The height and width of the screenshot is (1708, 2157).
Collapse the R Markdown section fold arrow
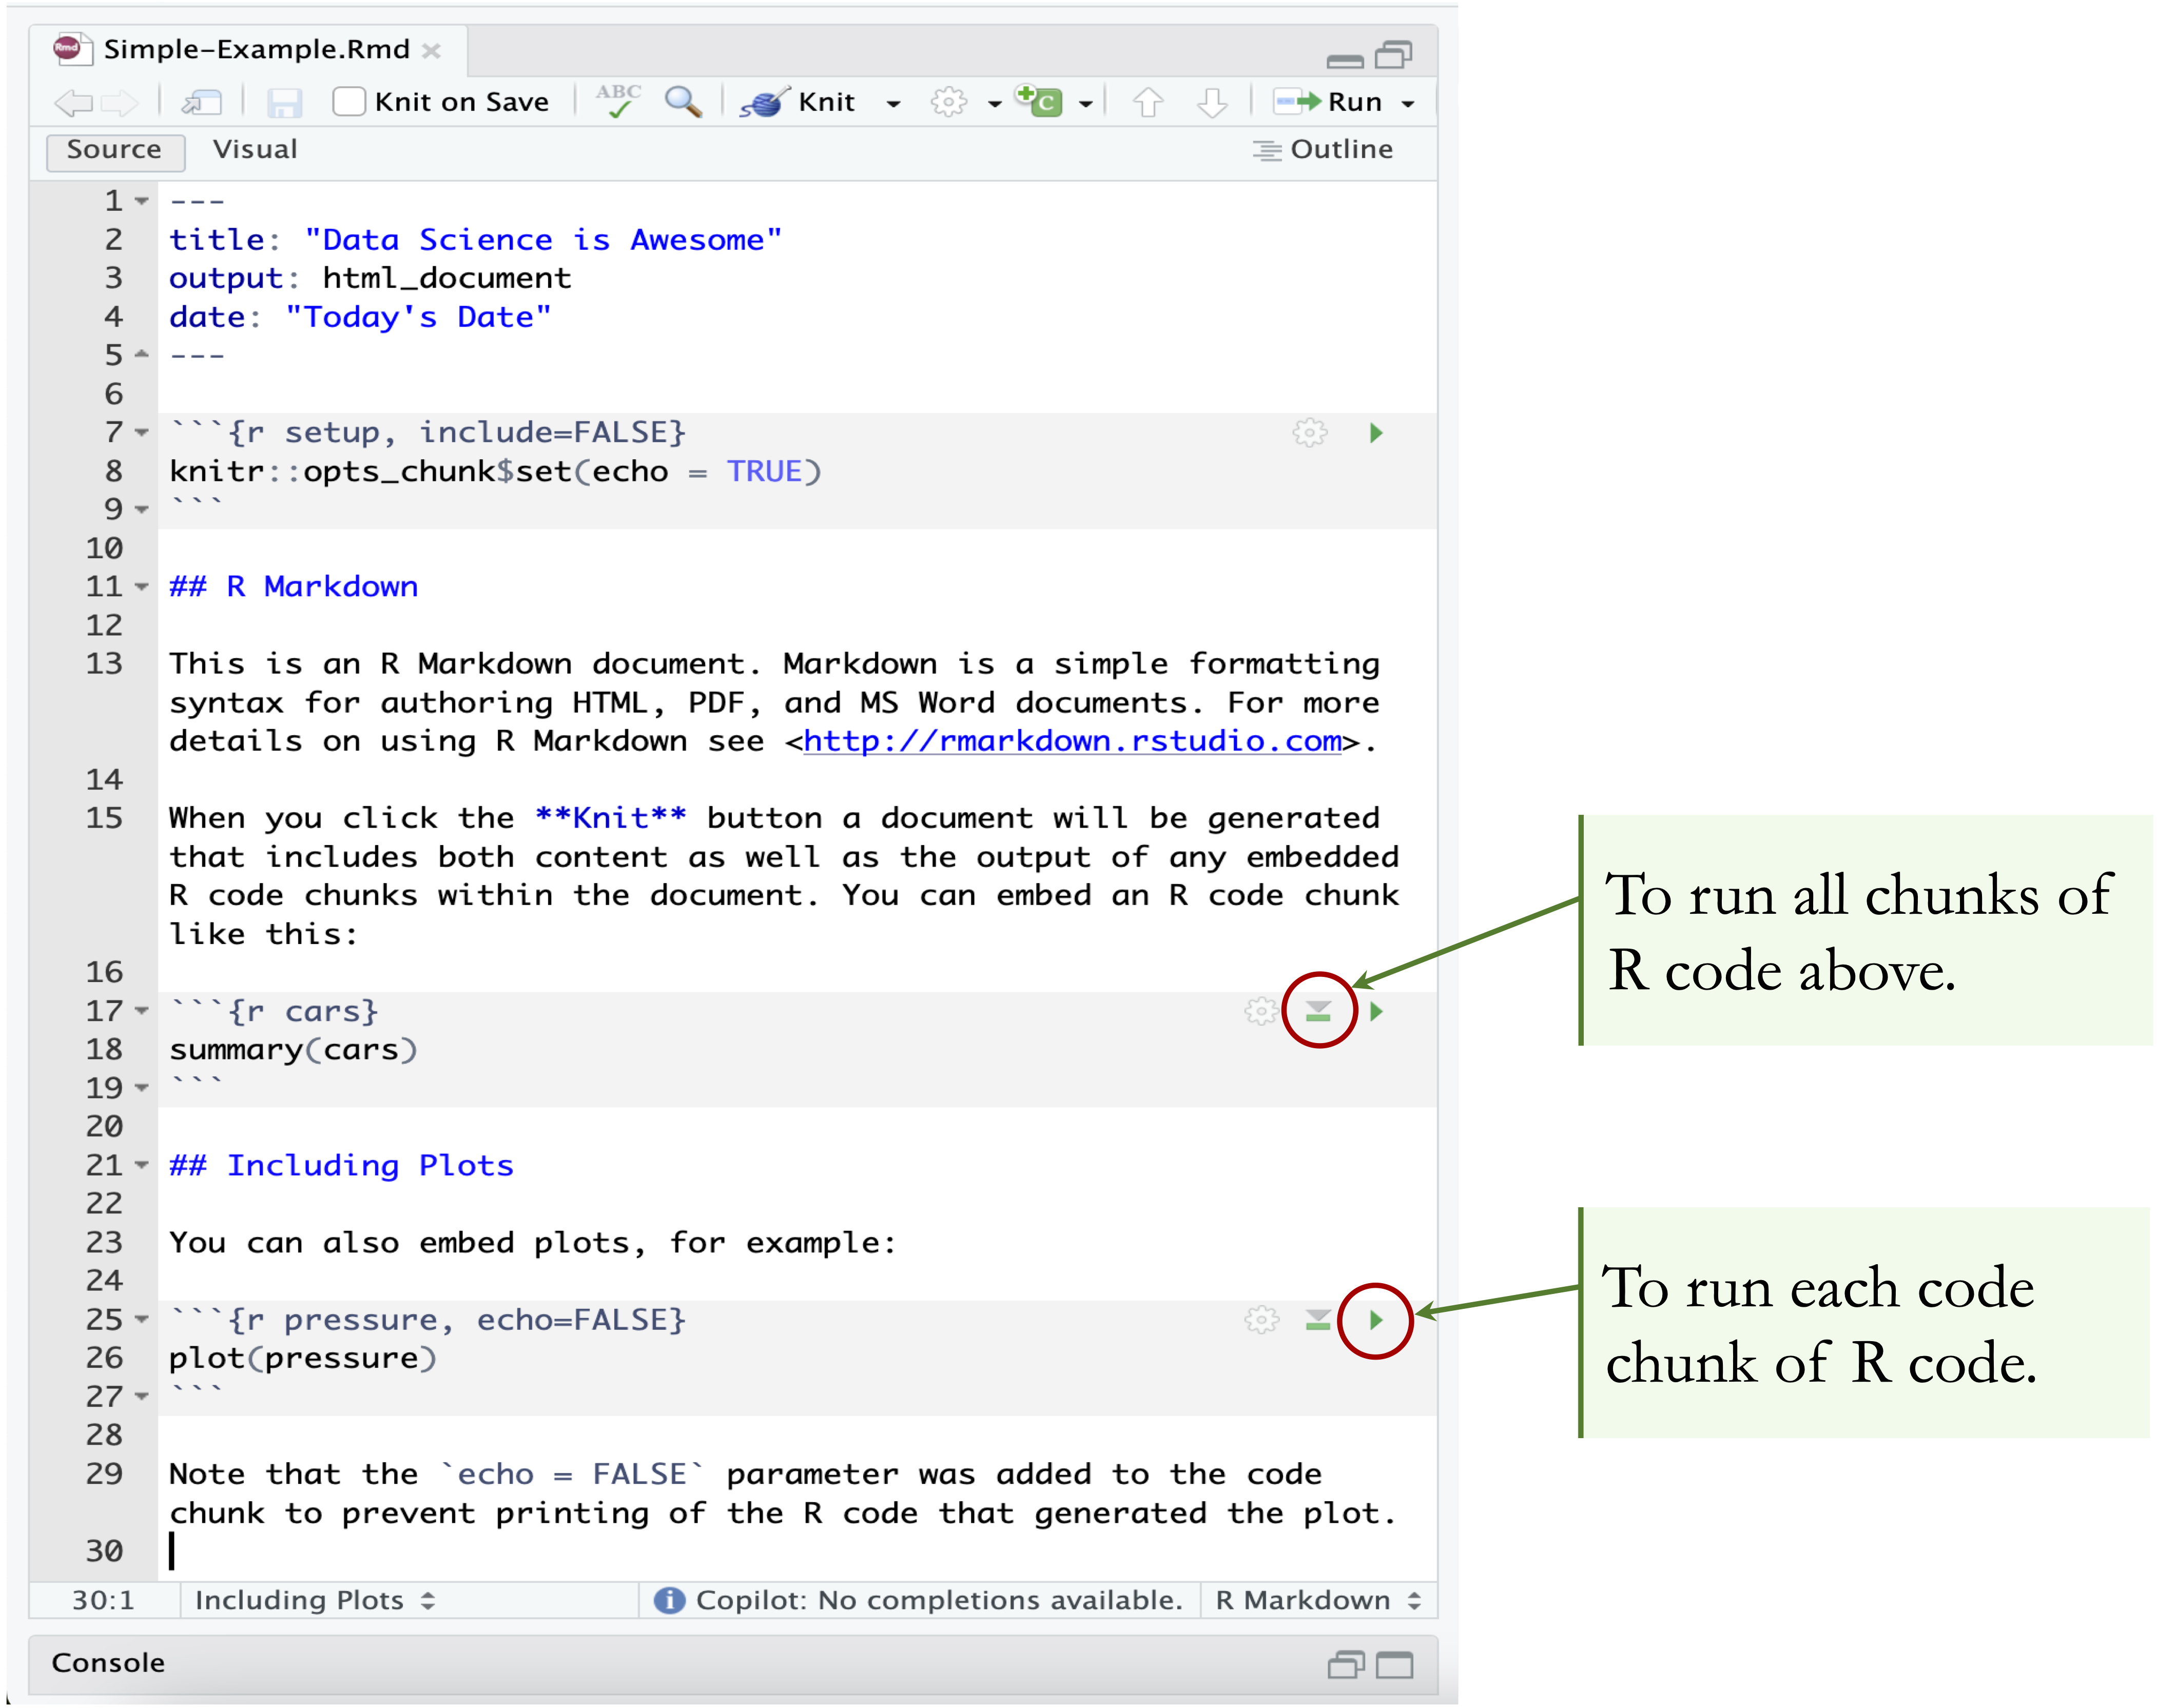coord(142,587)
